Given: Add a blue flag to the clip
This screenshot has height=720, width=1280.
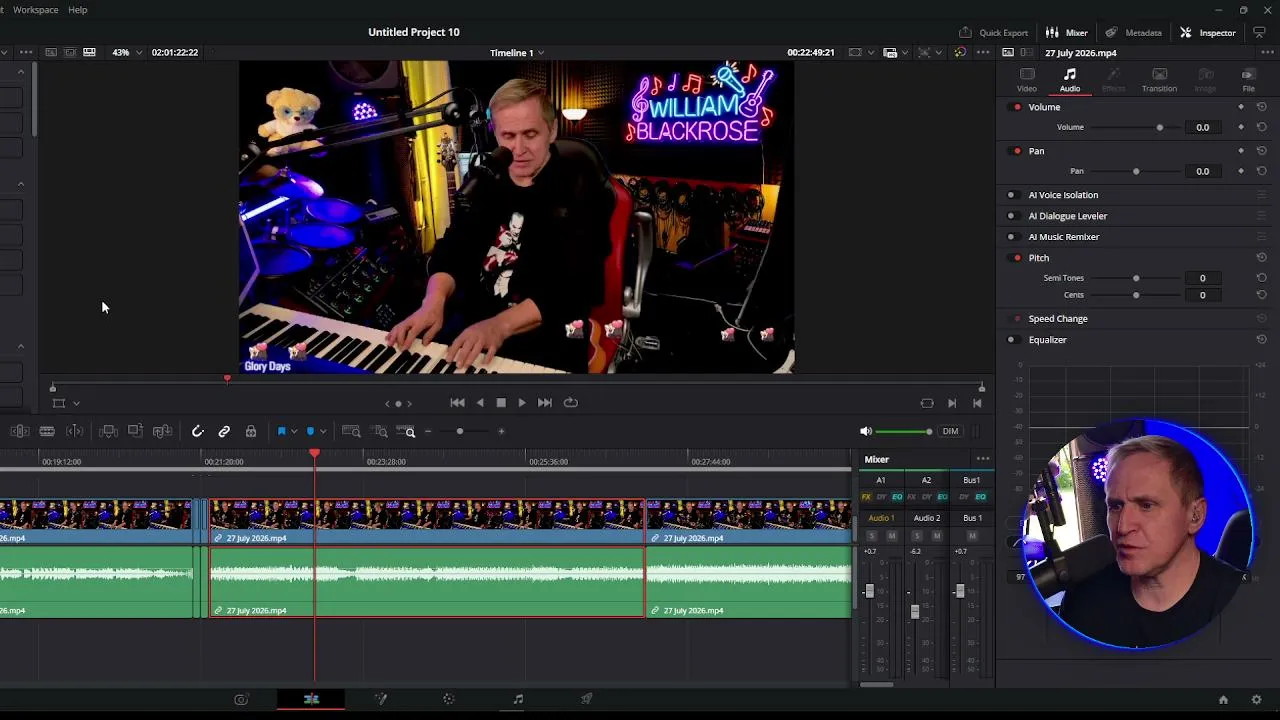Looking at the screenshot, I should pyautogui.click(x=281, y=431).
